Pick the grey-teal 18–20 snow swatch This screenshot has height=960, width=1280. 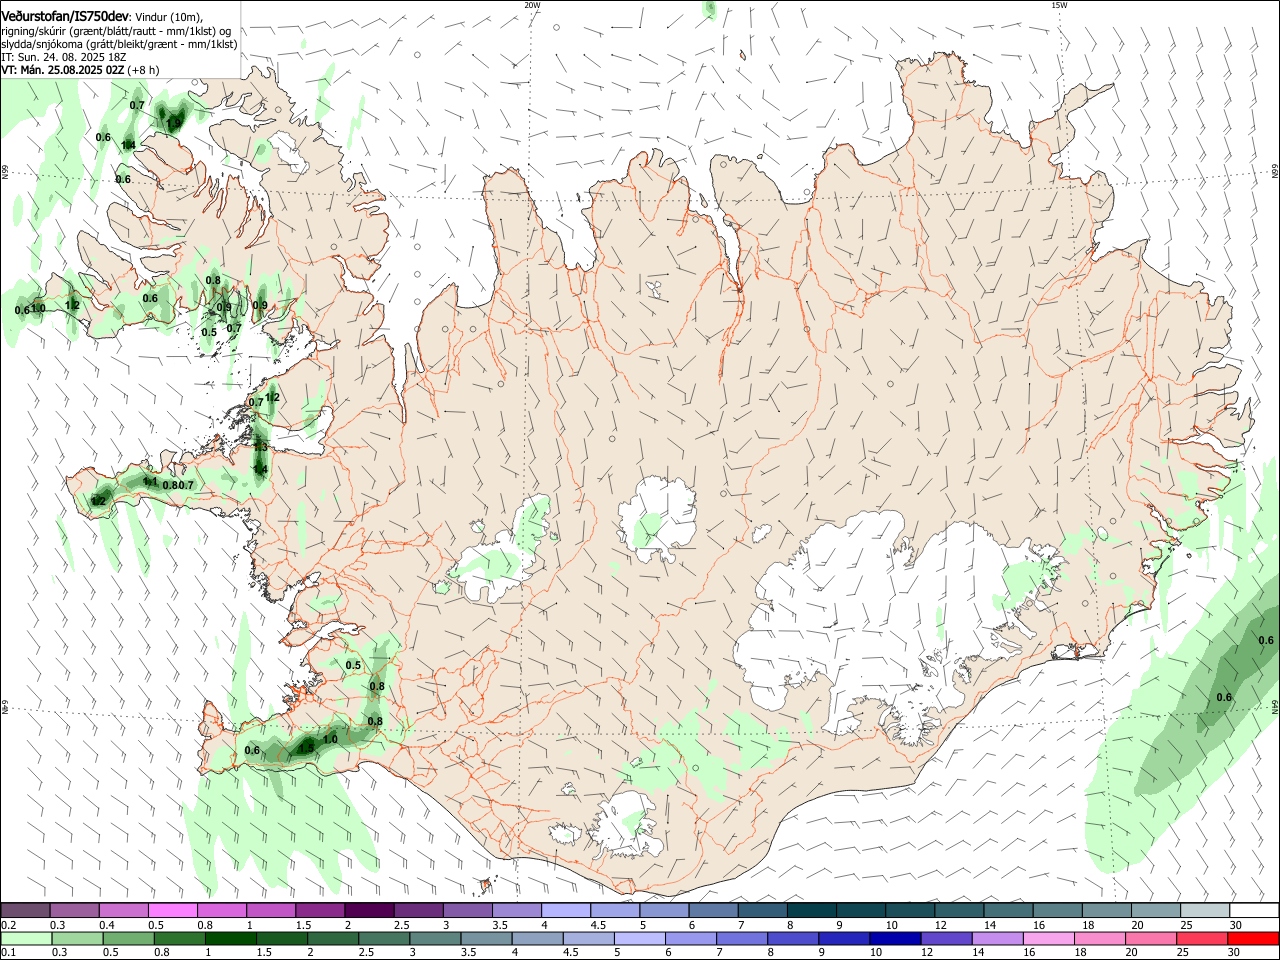(x=1107, y=910)
